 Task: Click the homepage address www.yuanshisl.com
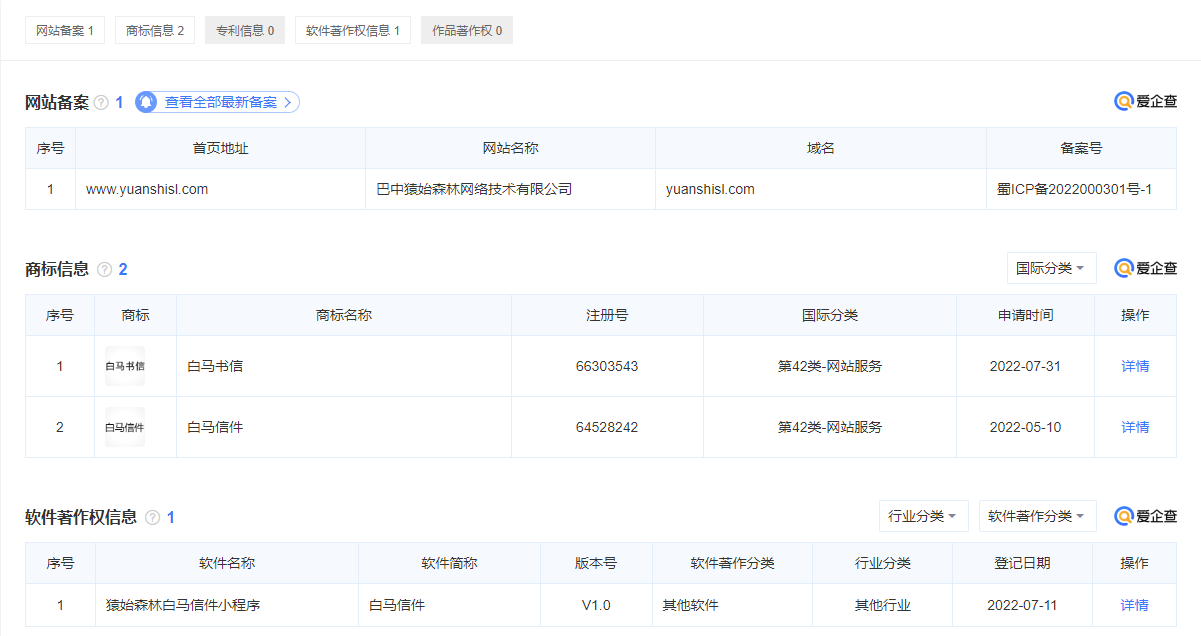click(x=147, y=189)
